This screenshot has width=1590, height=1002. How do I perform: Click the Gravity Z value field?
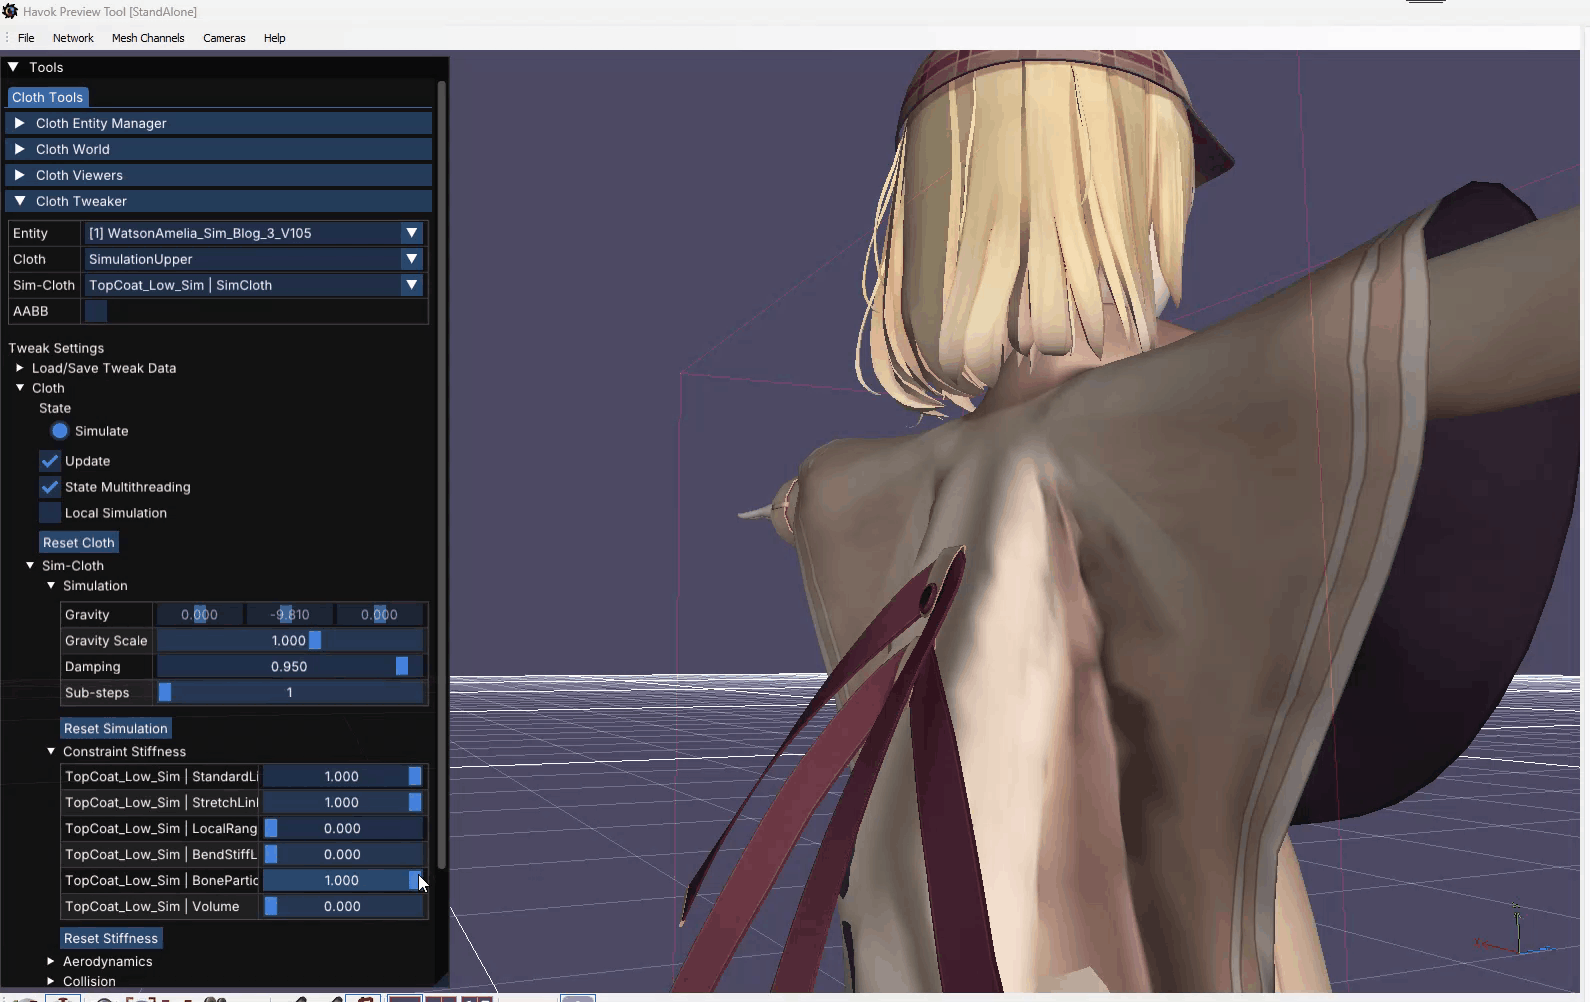pyautogui.click(x=379, y=615)
